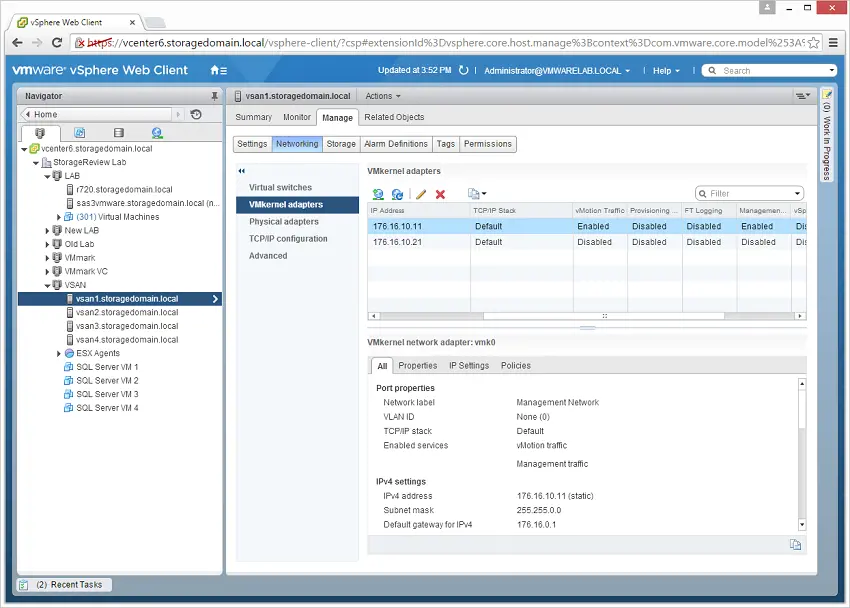850x608 pixels.
Task: Collapse the networking side menu arrows
Action: 242,171
